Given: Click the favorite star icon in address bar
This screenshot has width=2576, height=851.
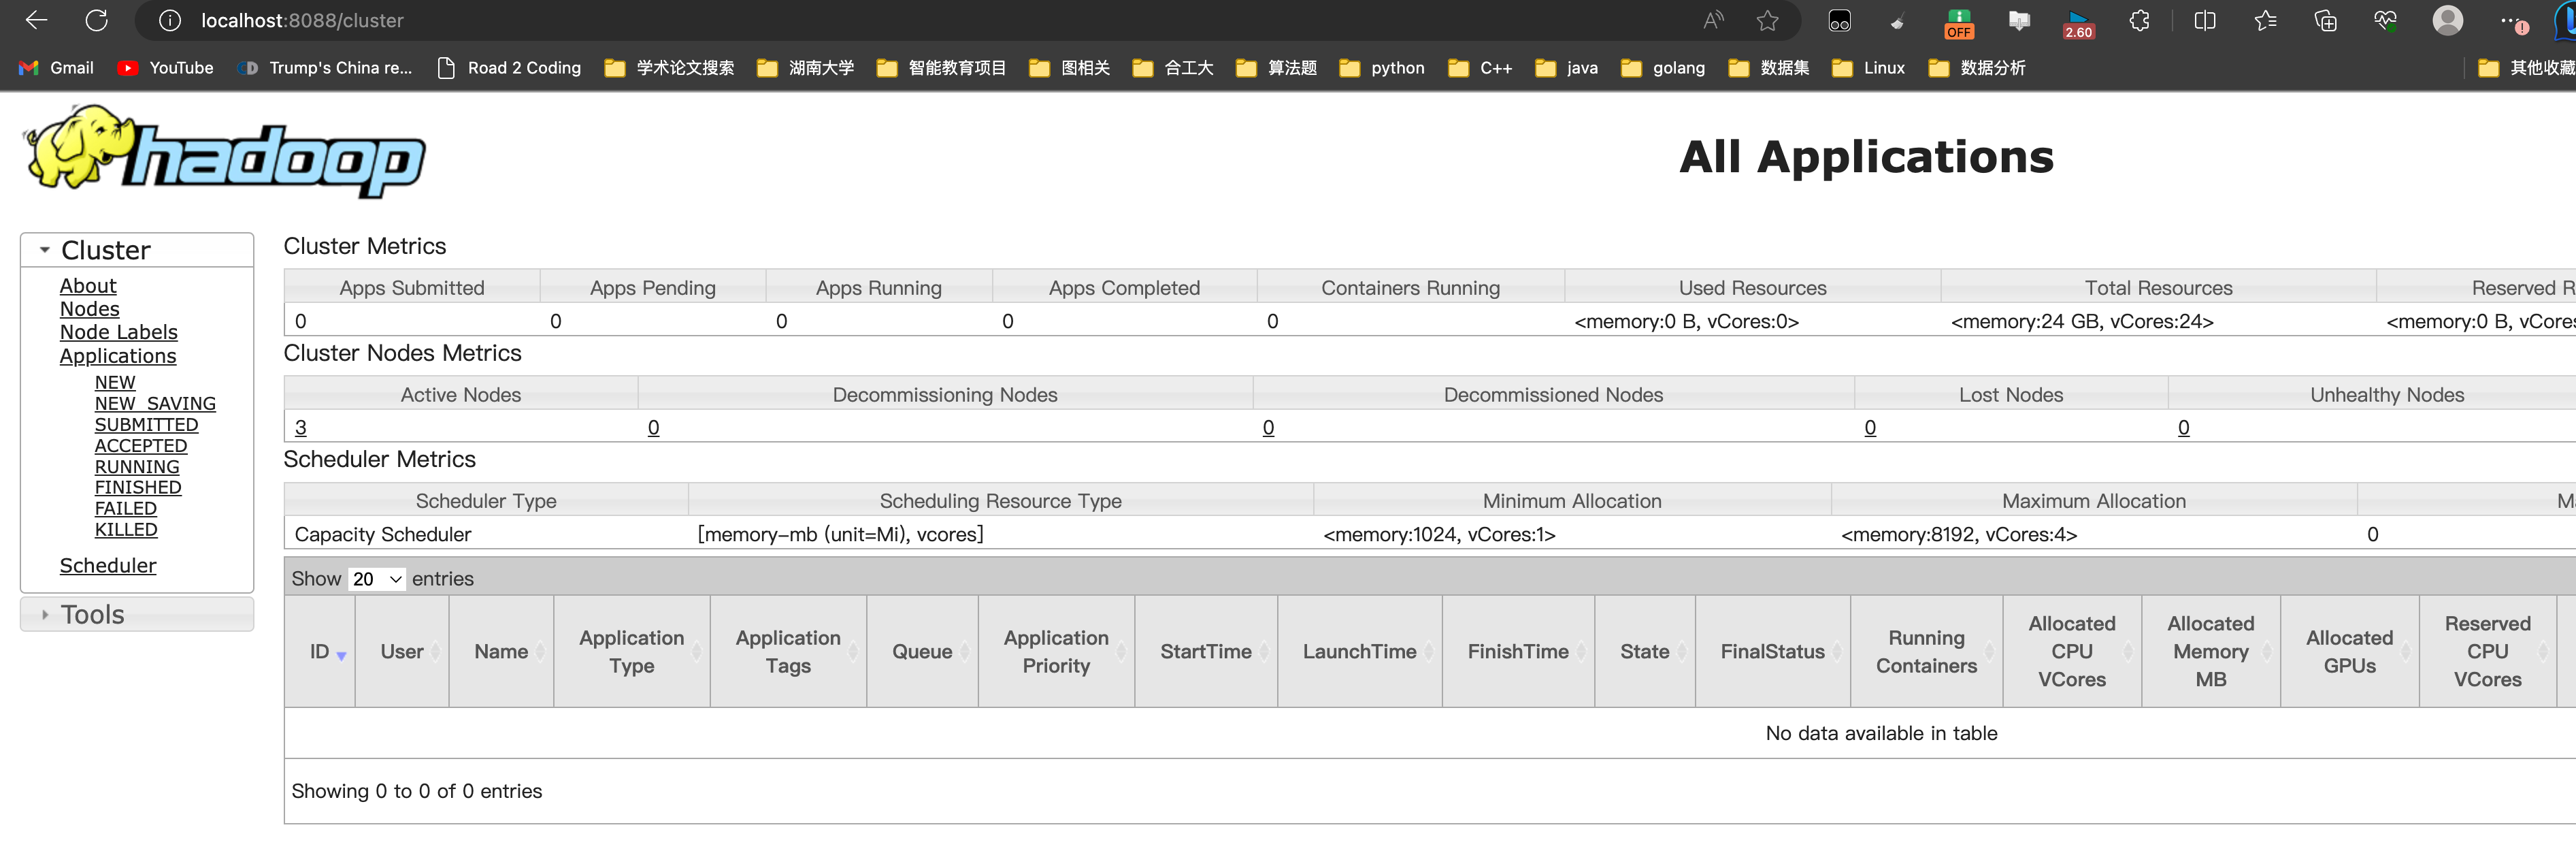Looking at the screenshot, I should point(1767,20).
